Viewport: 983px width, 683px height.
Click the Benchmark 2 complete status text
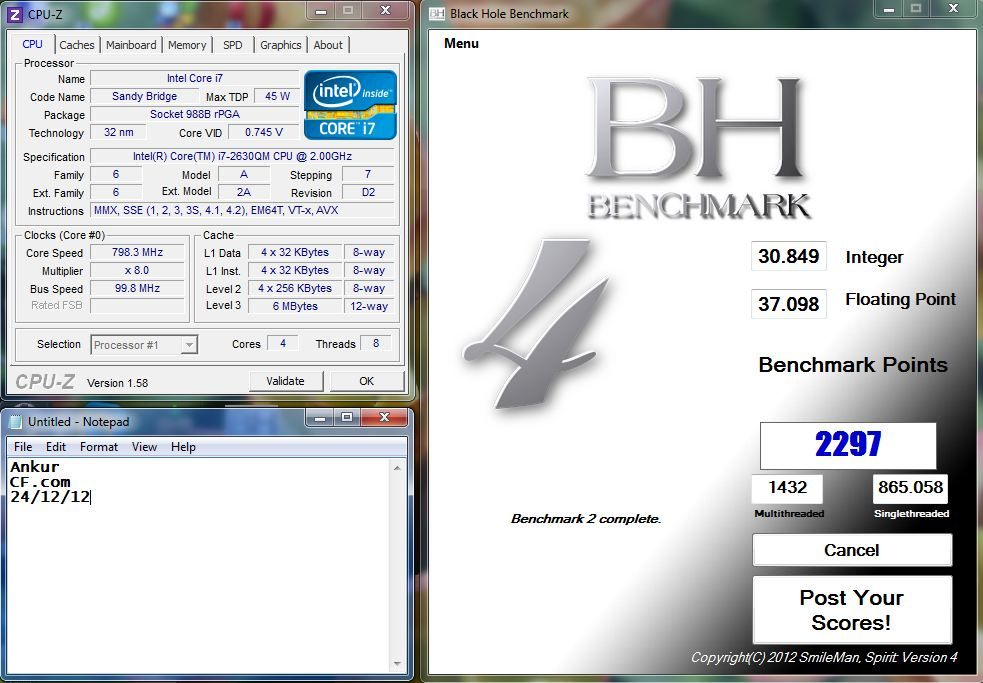click(586, 519)
